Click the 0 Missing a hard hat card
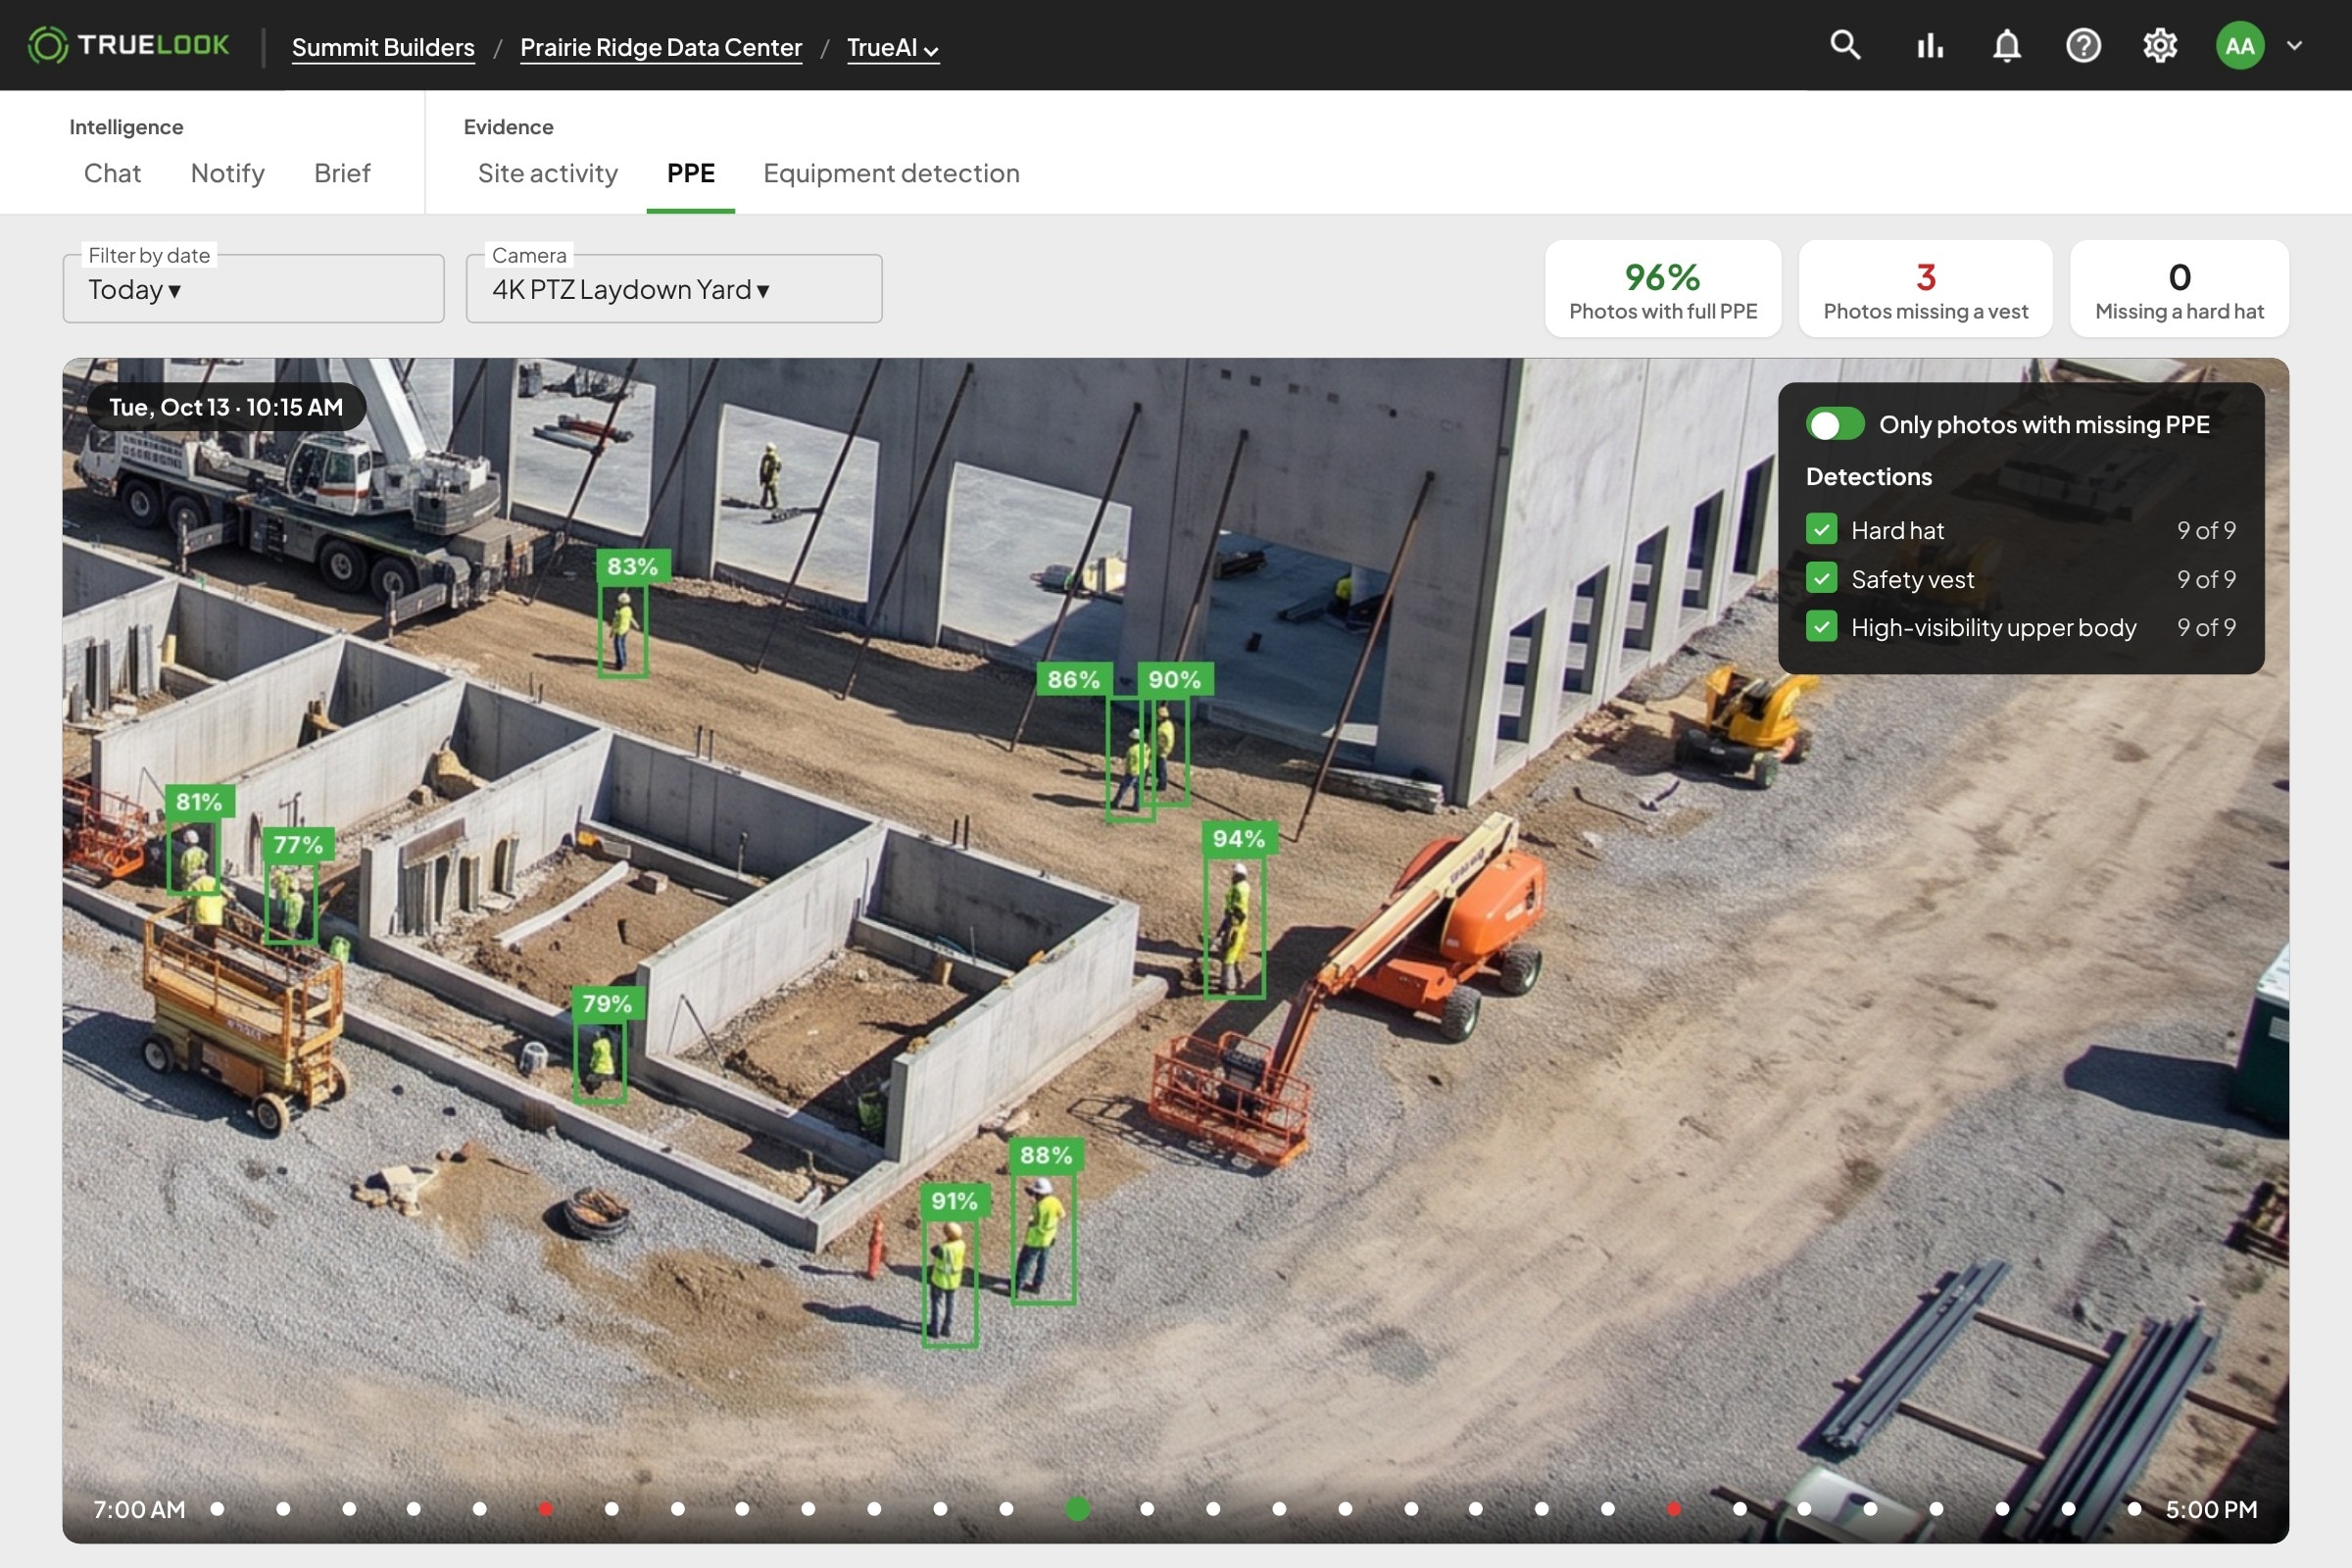 click(2179, 289)
